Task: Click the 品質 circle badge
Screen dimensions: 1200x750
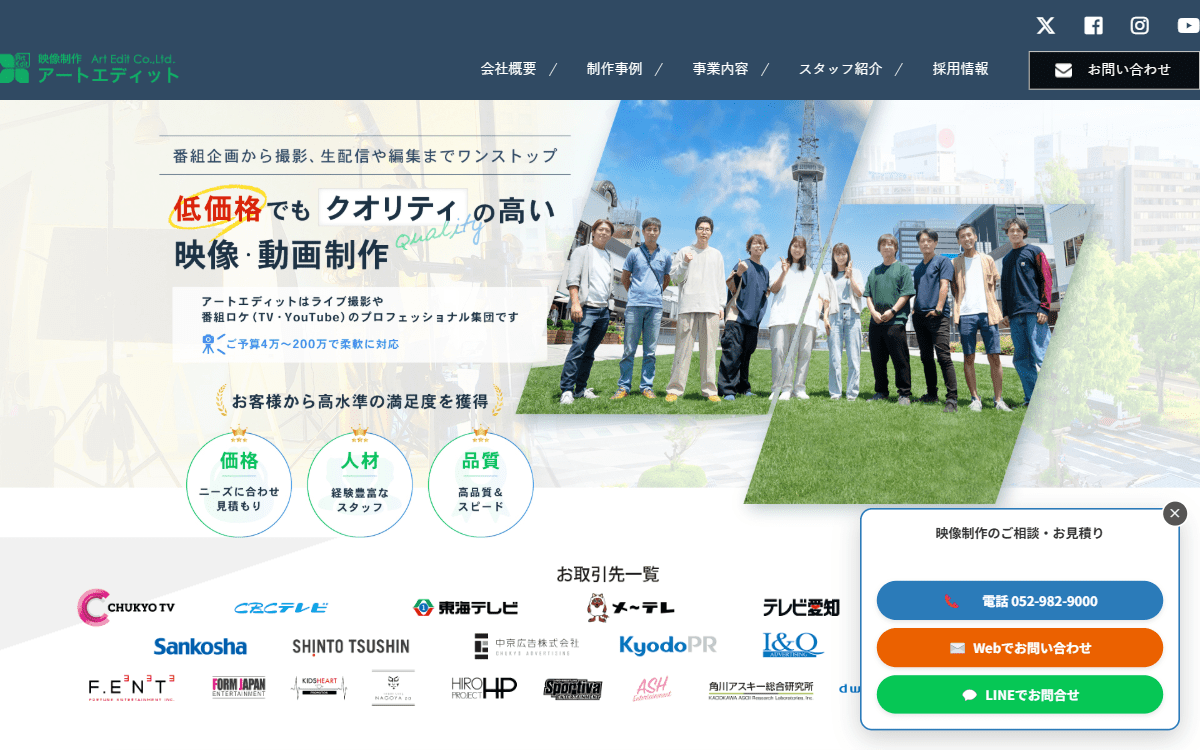Action: tap(481, 484)
